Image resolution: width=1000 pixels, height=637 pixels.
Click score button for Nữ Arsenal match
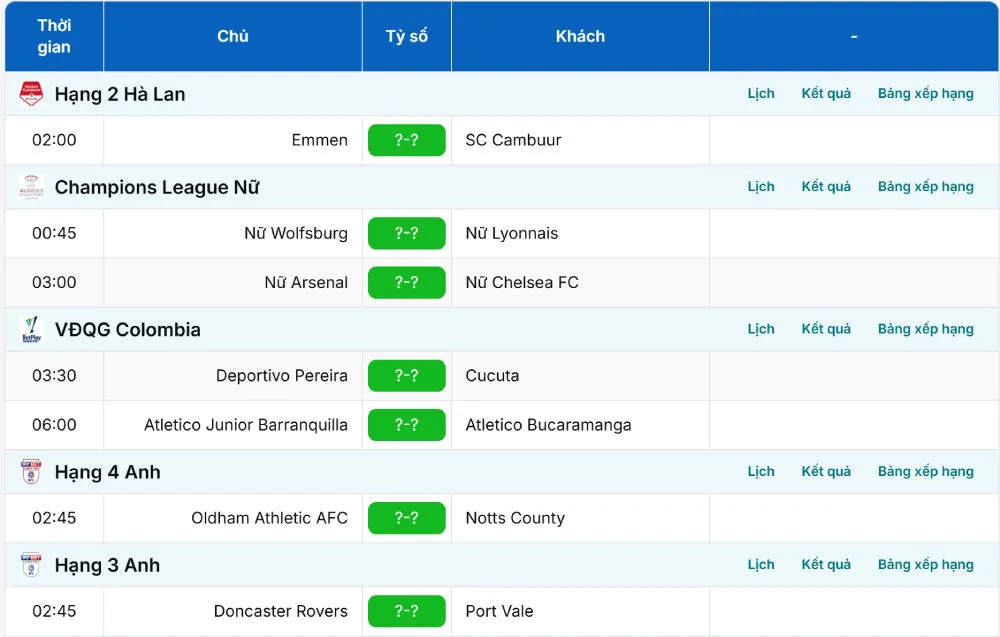coord(406,282)
